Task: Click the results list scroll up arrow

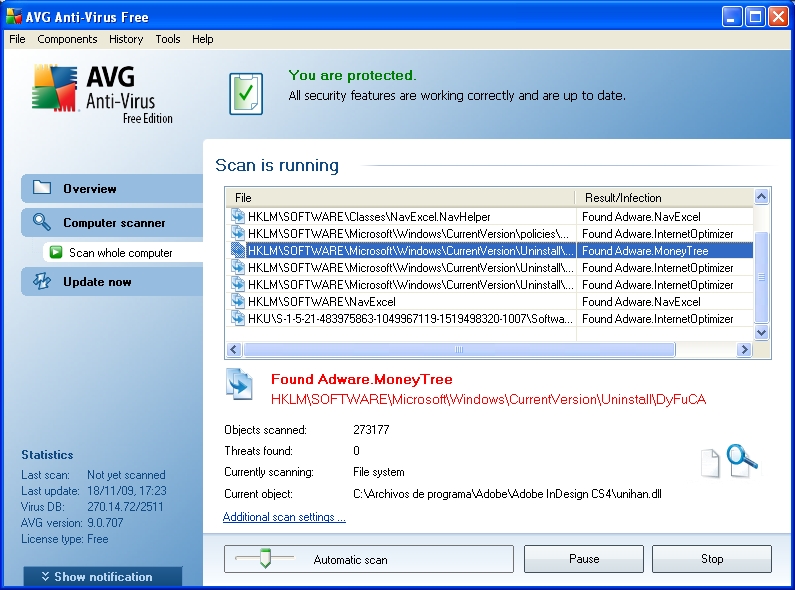Action: point(761,196)
